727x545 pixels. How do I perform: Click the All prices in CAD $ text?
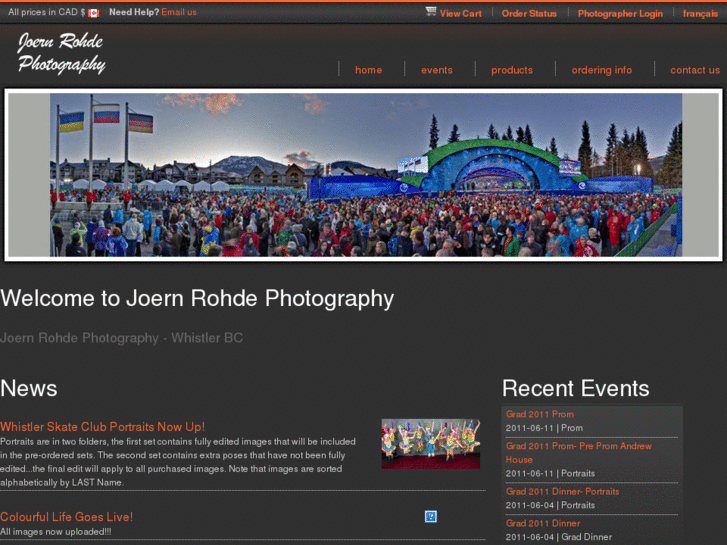click(x=47, y=12)
